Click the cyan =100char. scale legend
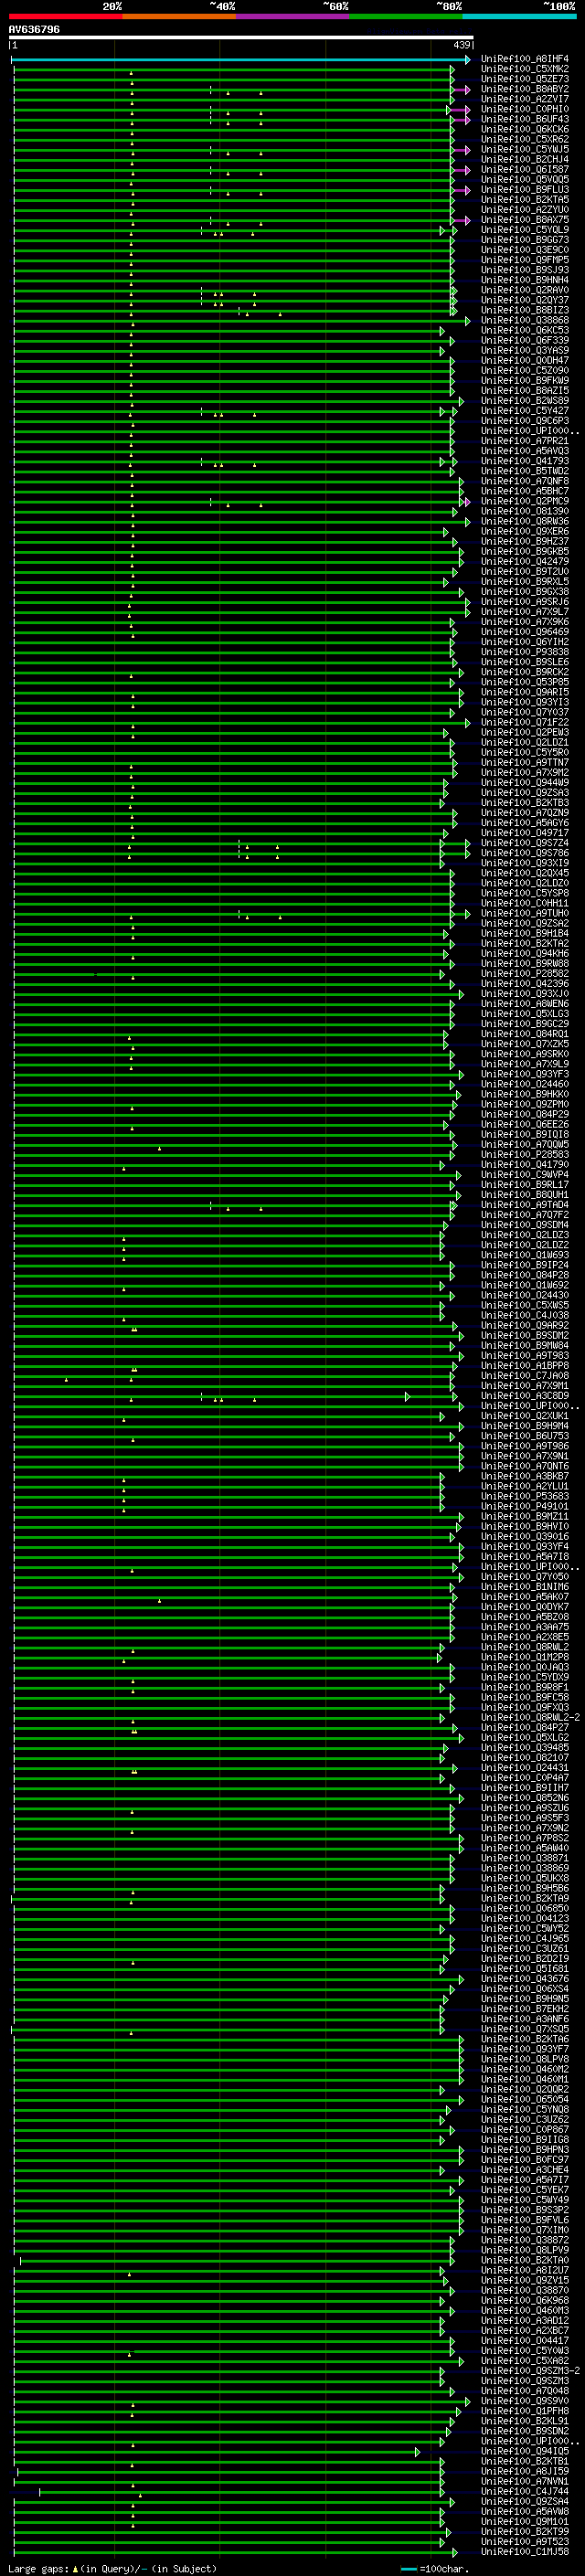The width and height of the screenshot is (585, 2576). coord(435,2568)
